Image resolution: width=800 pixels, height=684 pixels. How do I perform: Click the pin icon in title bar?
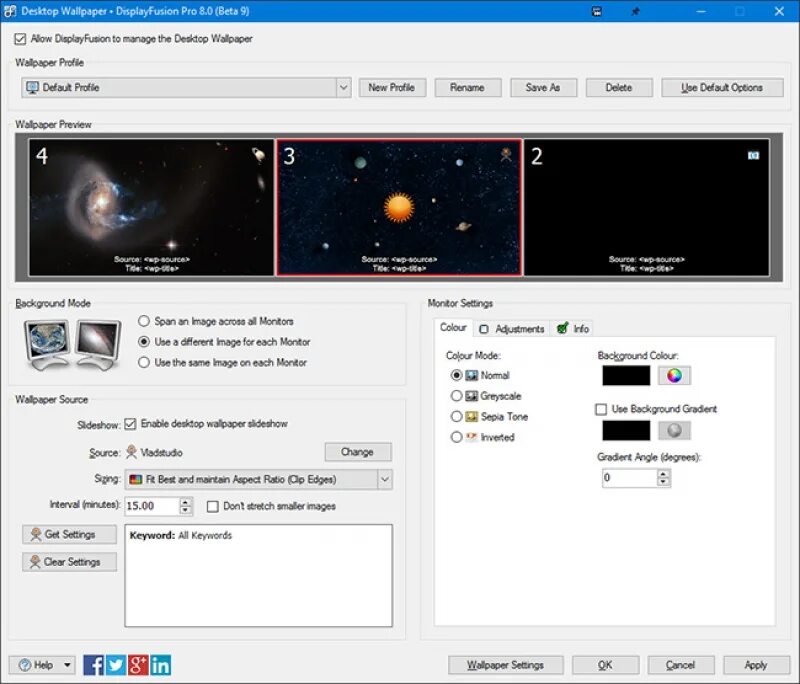pos(635,11)
